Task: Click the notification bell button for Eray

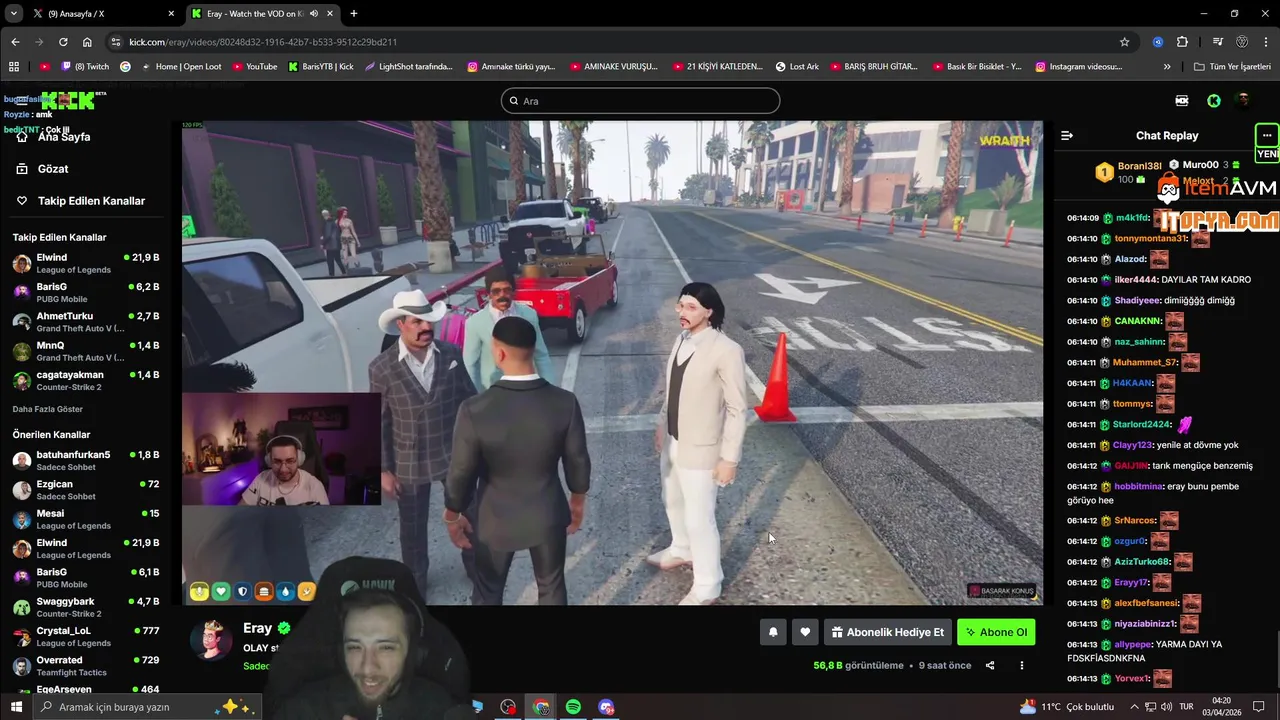Action: 773,632
